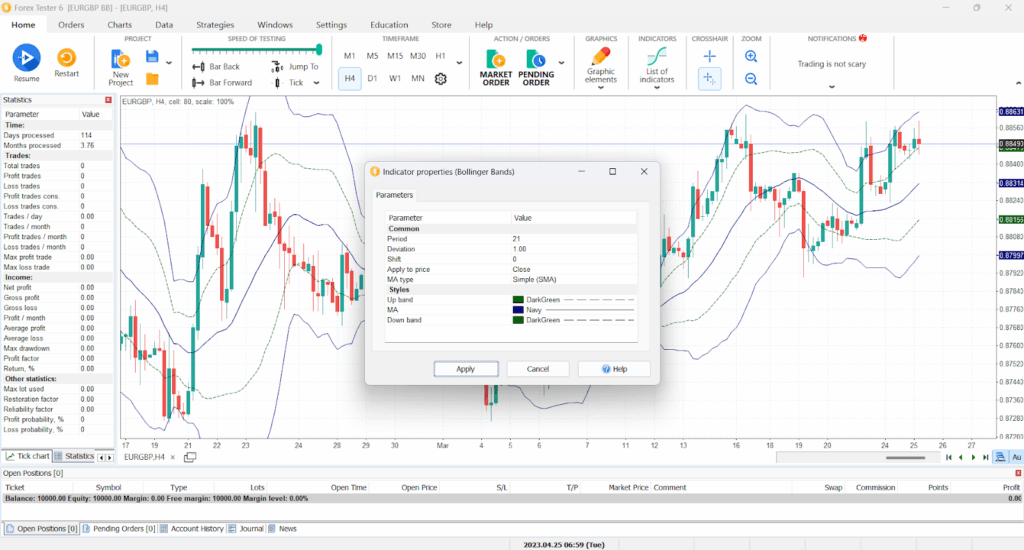Switch timeframe to M1
The image size is (1024, 550).
349,56
